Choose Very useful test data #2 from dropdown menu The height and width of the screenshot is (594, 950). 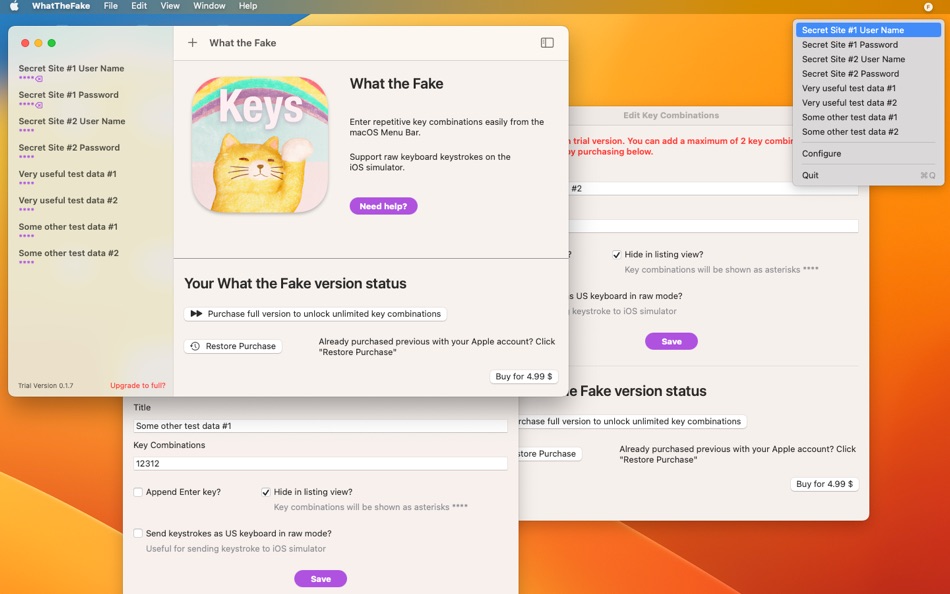[868, 102]
